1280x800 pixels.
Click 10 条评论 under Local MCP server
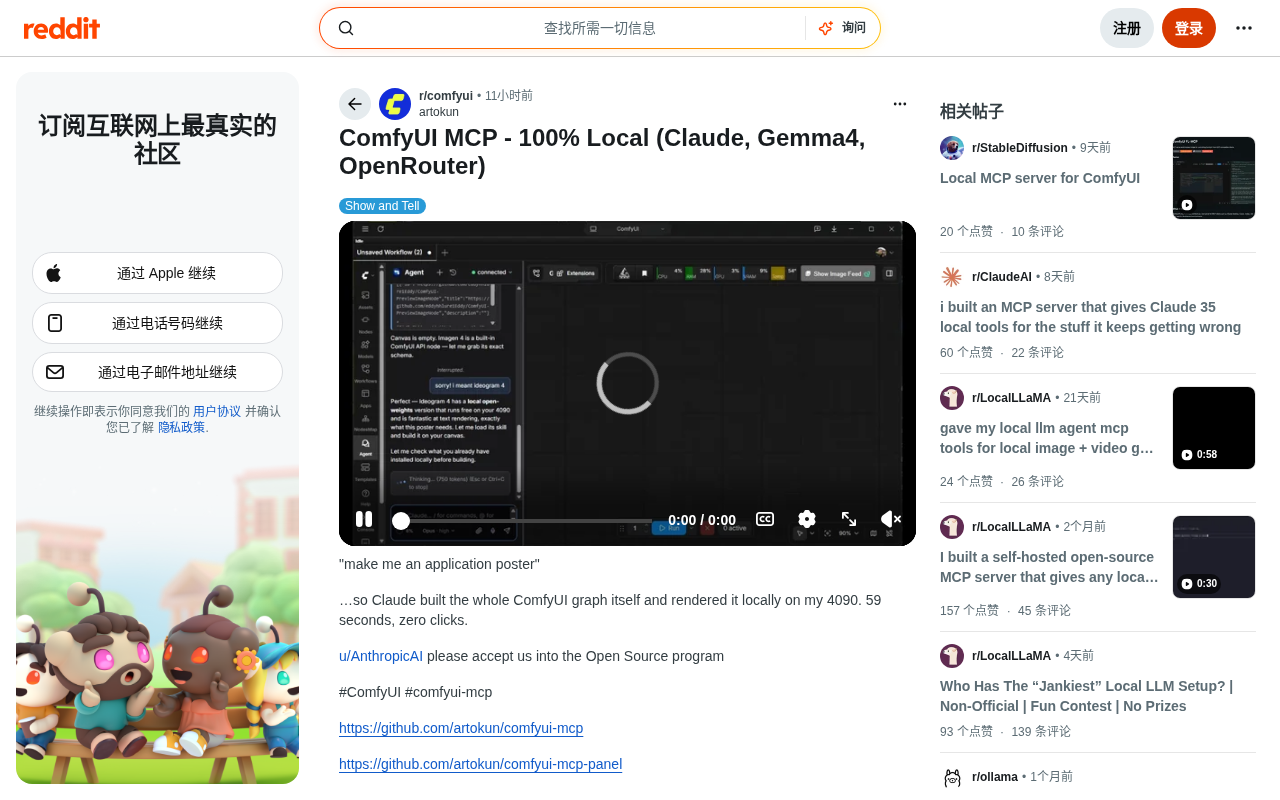pos(1037,231)
